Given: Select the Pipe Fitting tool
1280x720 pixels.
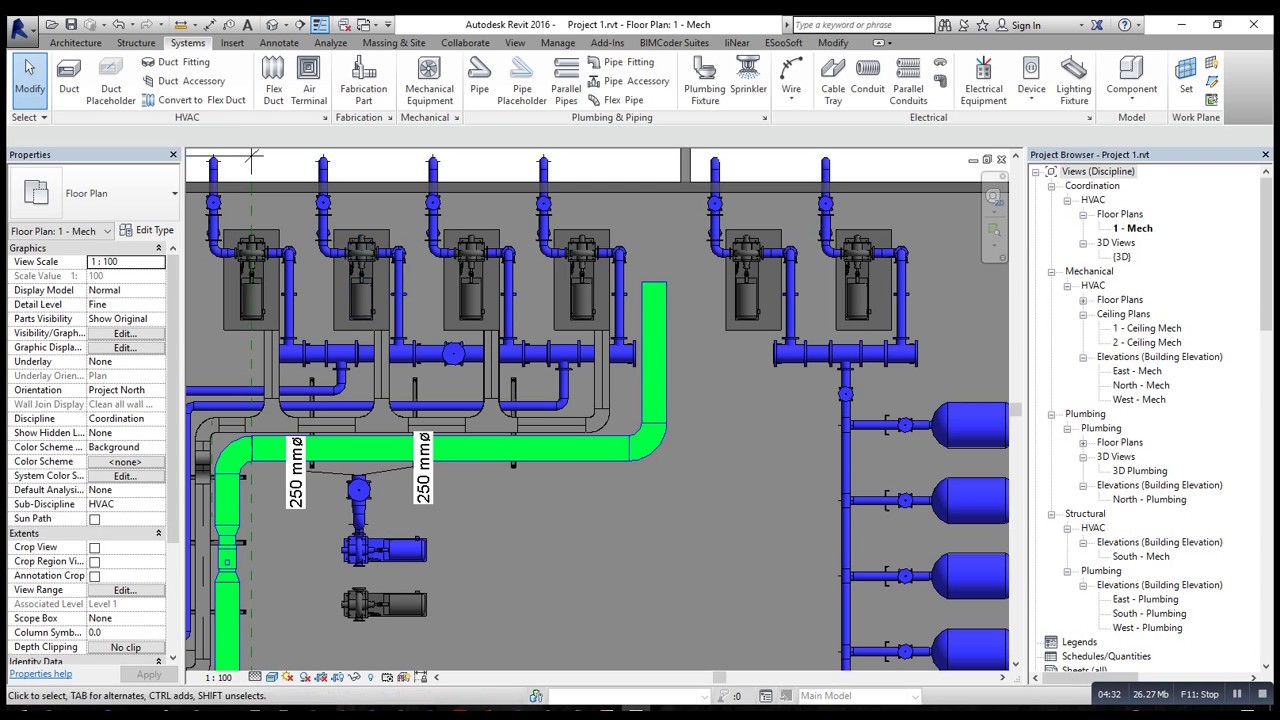Looking at the screenshot, I should 620,62.
